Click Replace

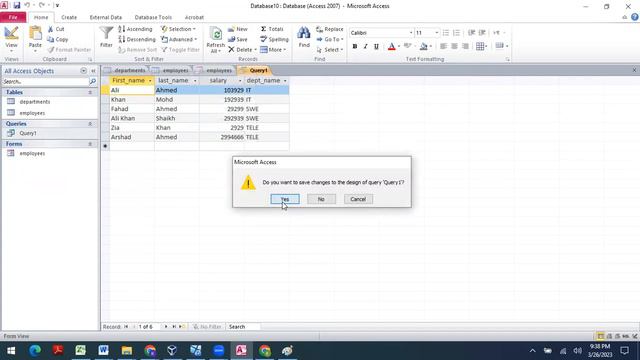click(x=330, y=29)
